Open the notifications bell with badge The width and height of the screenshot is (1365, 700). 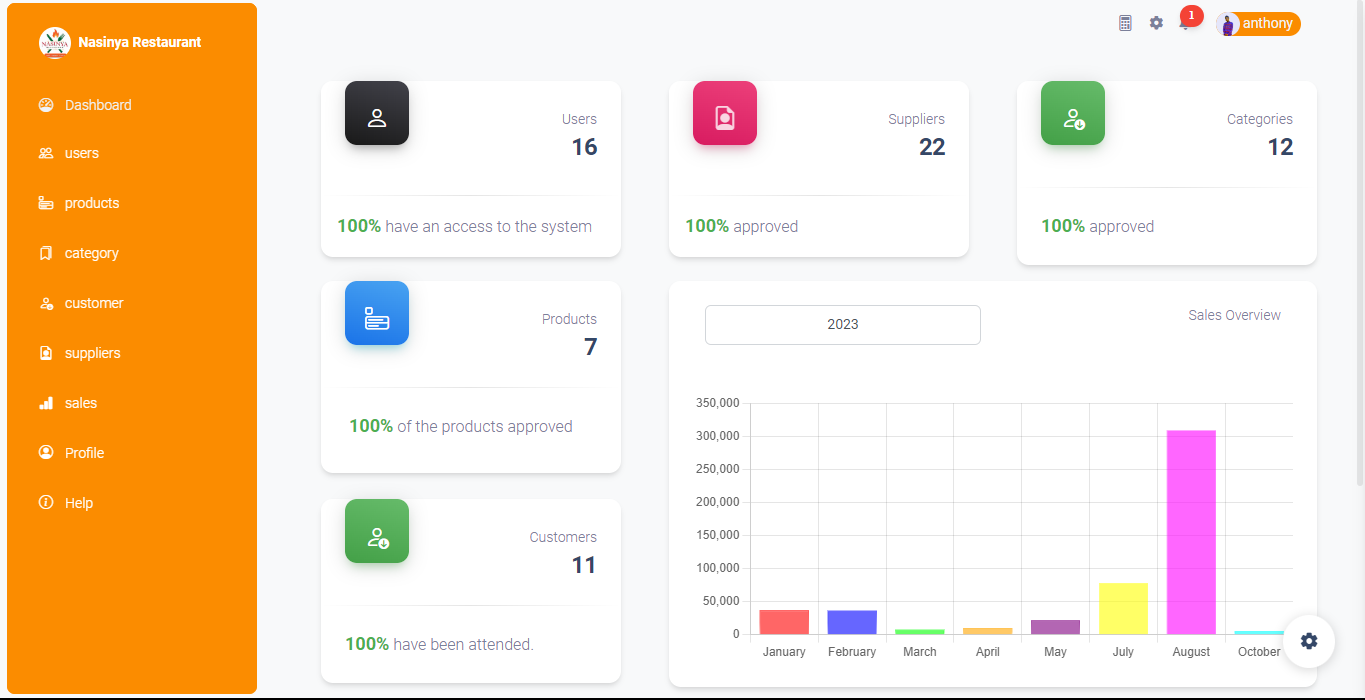point(1186,22)
